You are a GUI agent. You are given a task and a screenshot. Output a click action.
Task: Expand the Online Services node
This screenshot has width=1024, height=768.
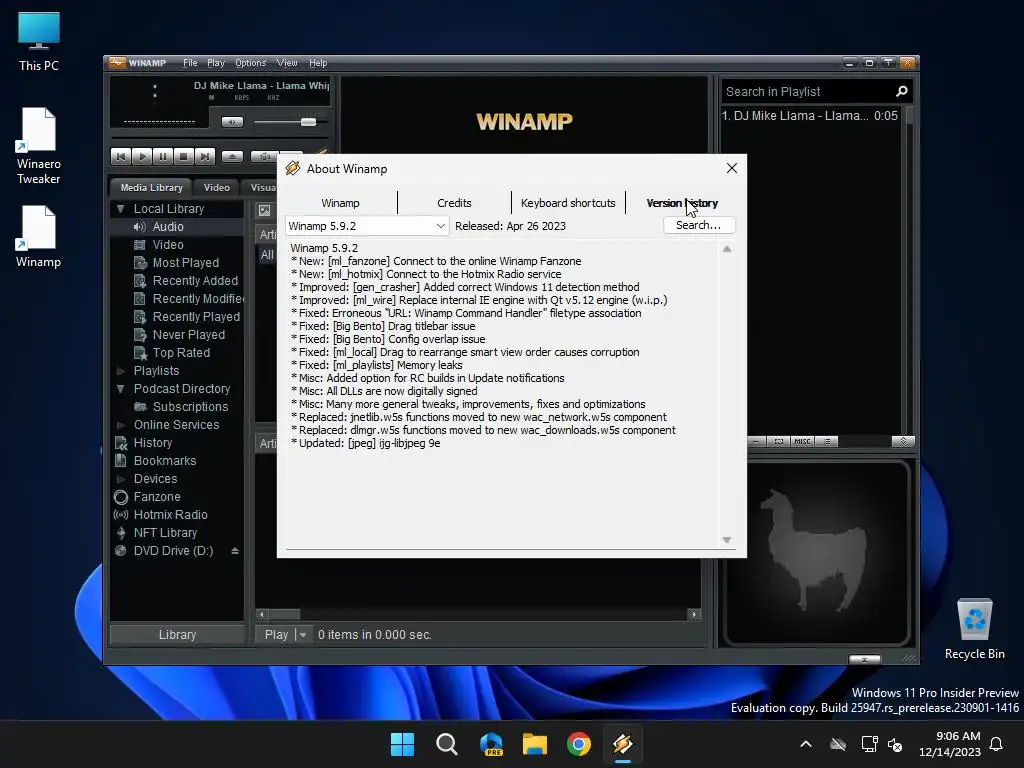coord(121,424)
